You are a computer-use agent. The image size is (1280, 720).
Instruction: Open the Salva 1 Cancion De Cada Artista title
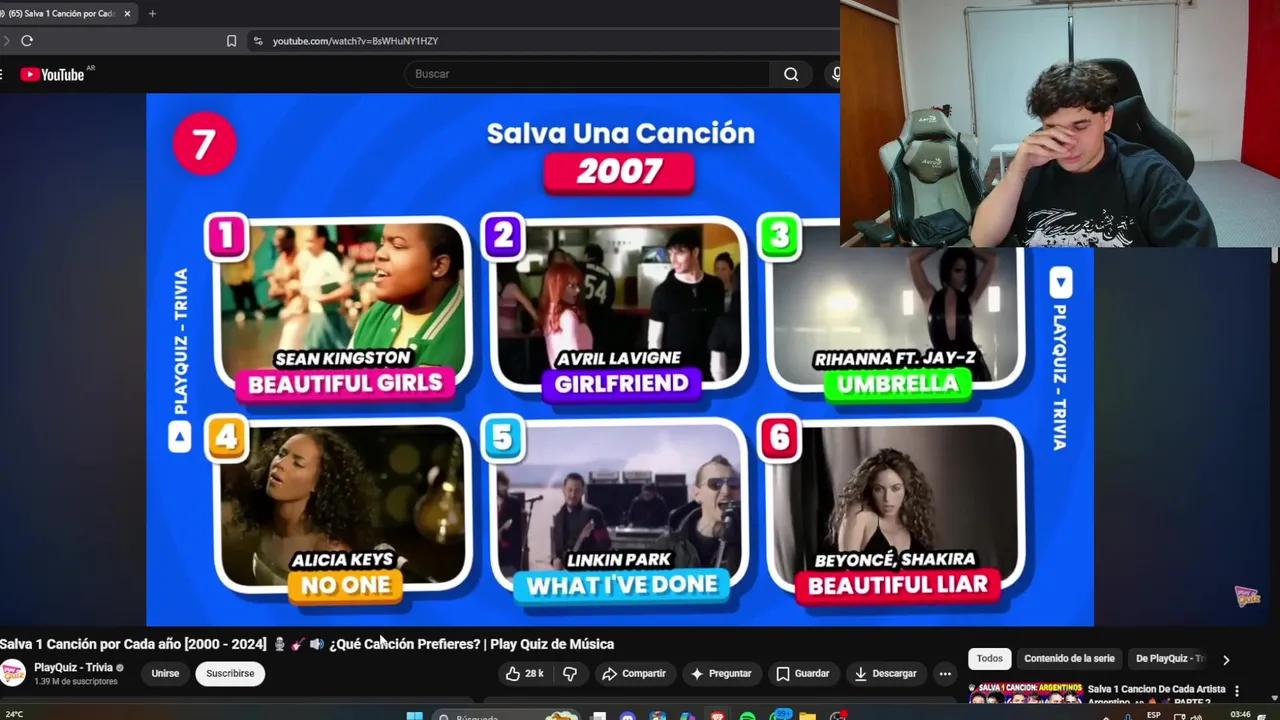click(1156, 695)
